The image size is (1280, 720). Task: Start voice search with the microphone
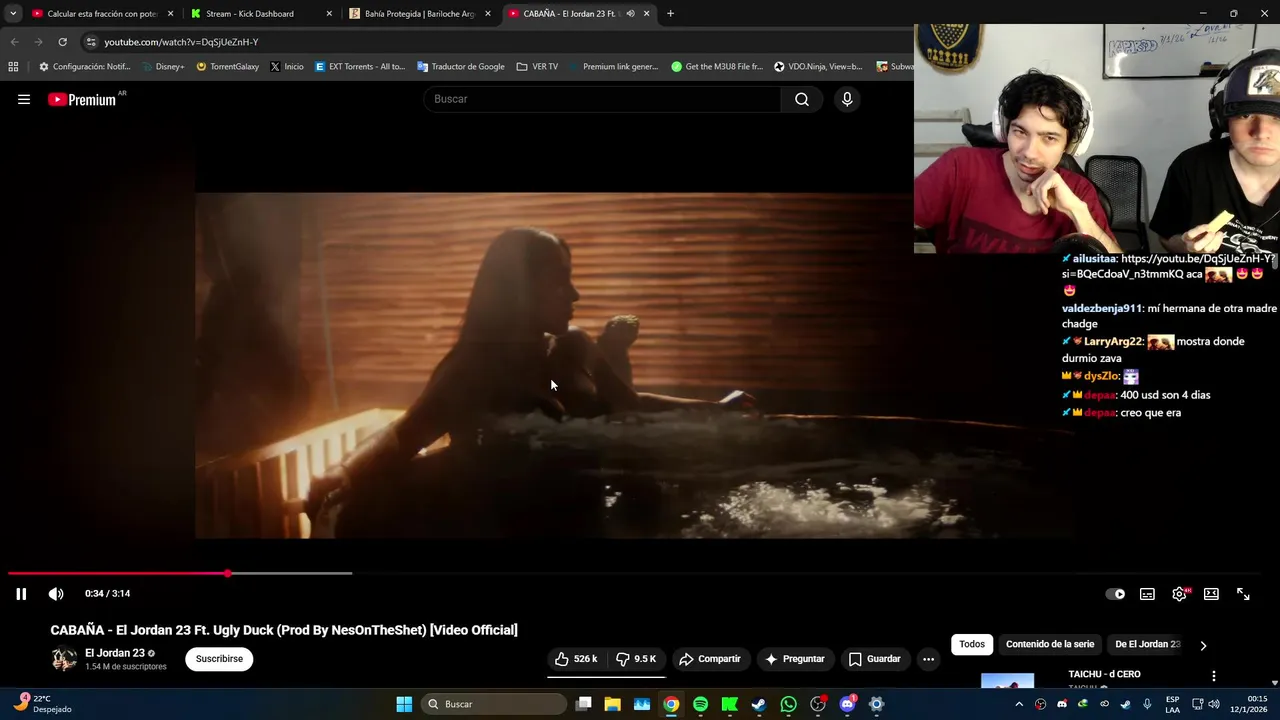click(847, 99)
